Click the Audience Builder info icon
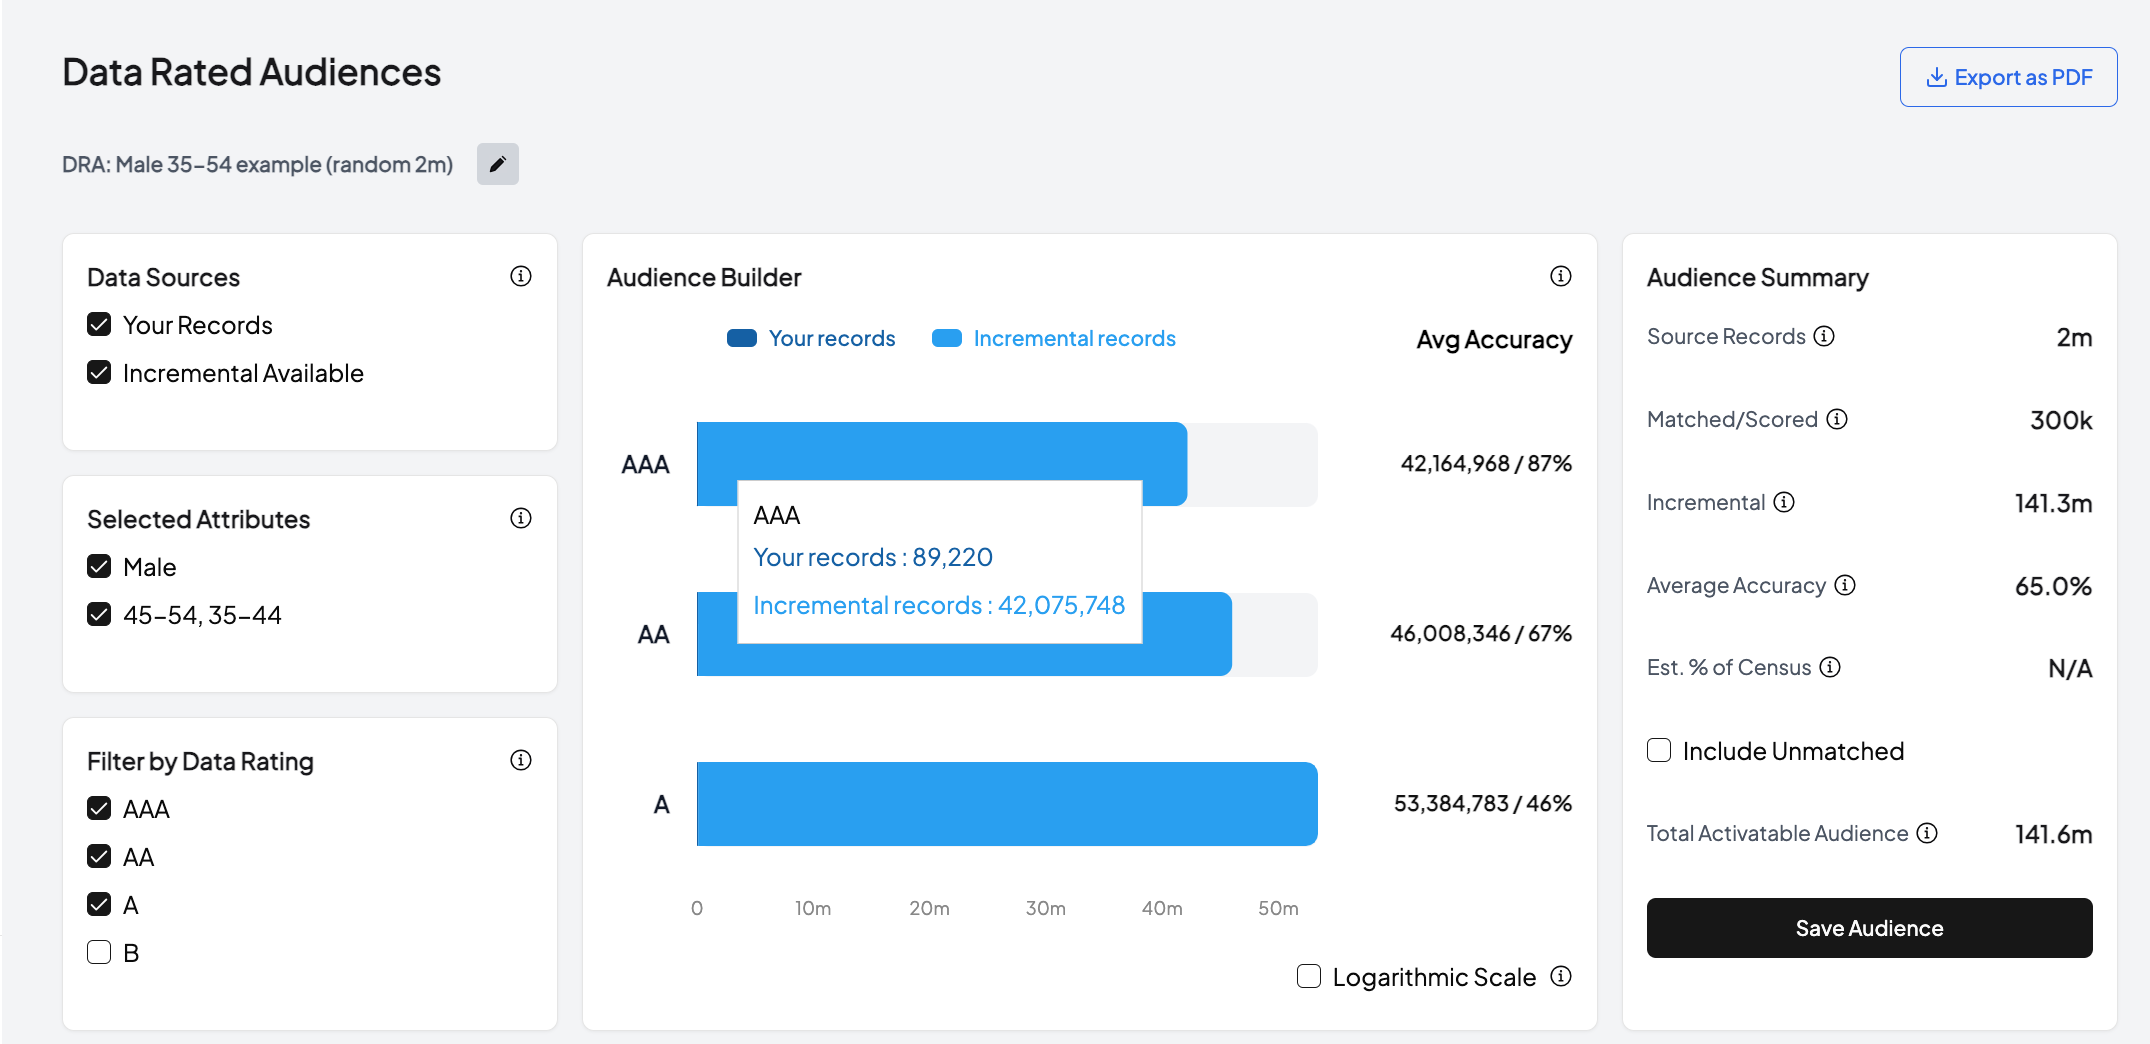 click(1560, 276)
